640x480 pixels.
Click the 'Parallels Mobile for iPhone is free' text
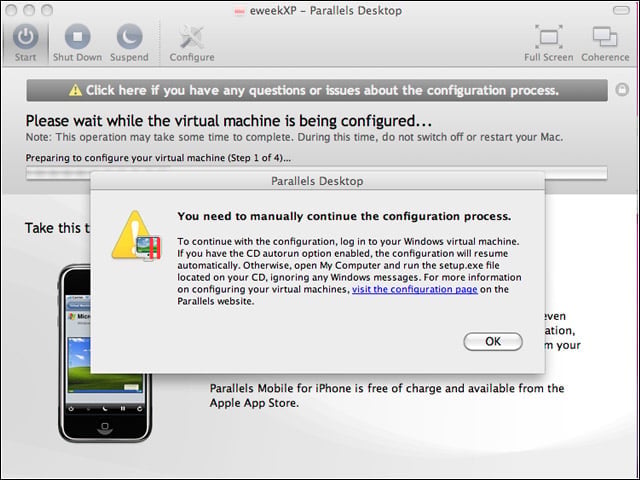pyautogui.click(x=387, y=395)
